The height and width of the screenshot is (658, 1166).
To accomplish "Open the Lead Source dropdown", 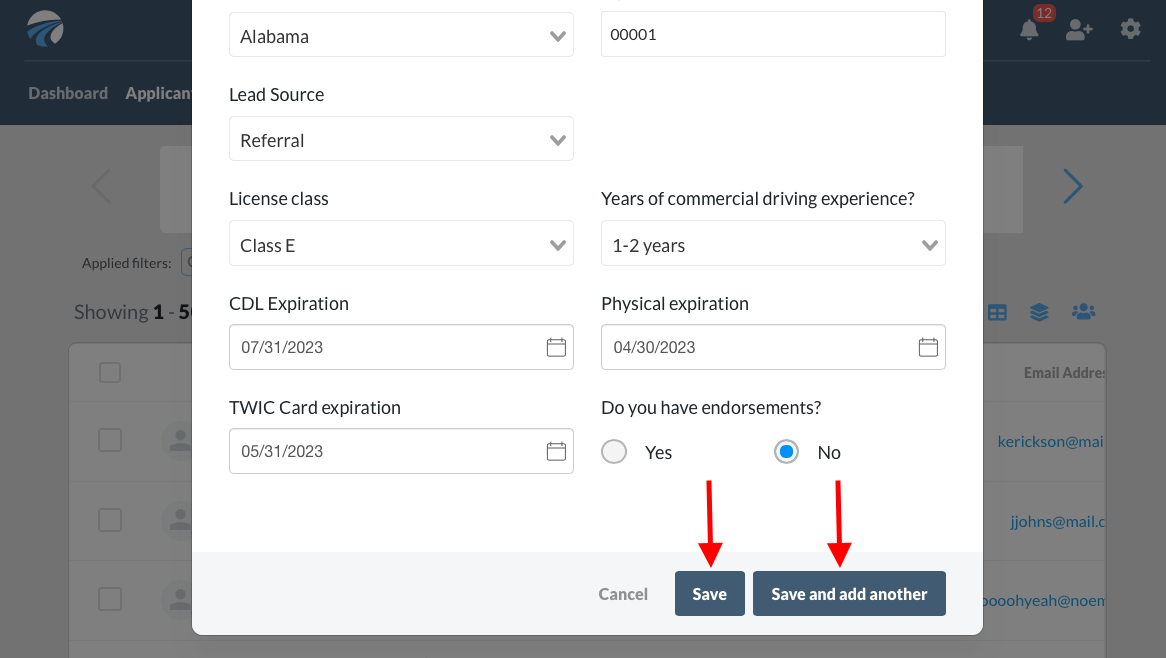I will (401, 140).
